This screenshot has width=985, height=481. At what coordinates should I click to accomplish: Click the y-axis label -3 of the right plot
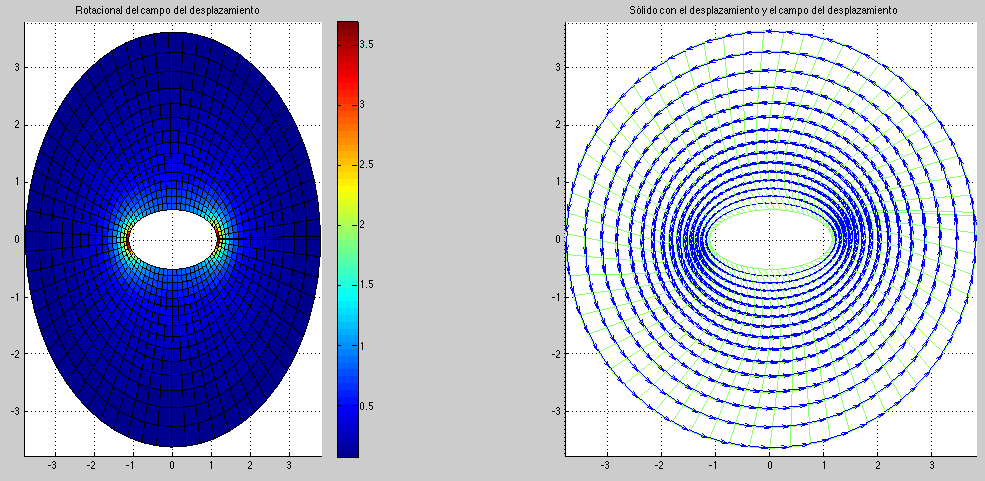553,411
